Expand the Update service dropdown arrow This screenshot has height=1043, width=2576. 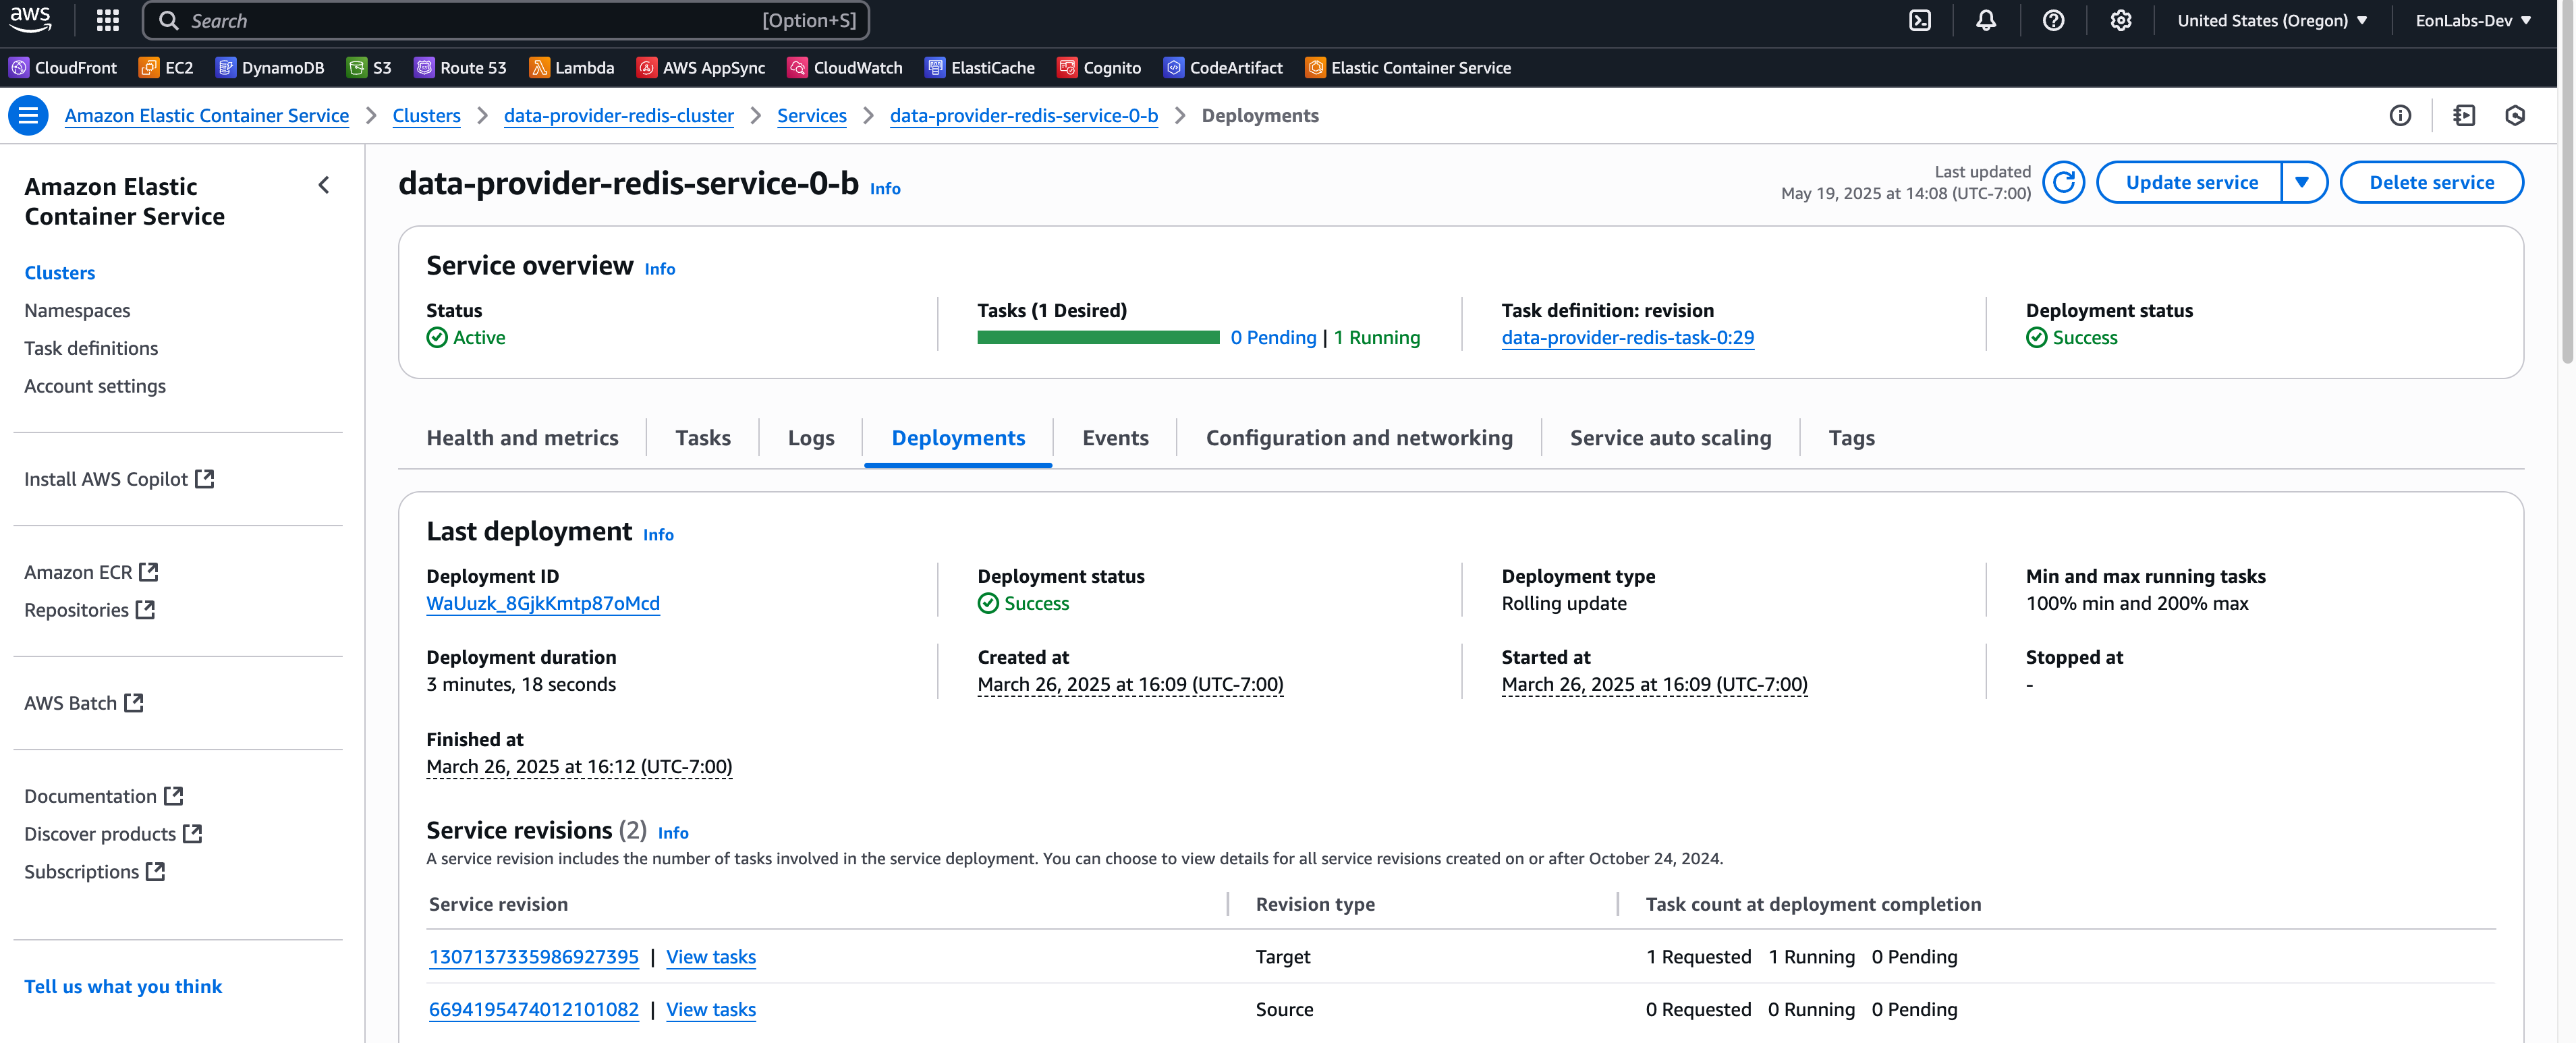[2302, 182]
